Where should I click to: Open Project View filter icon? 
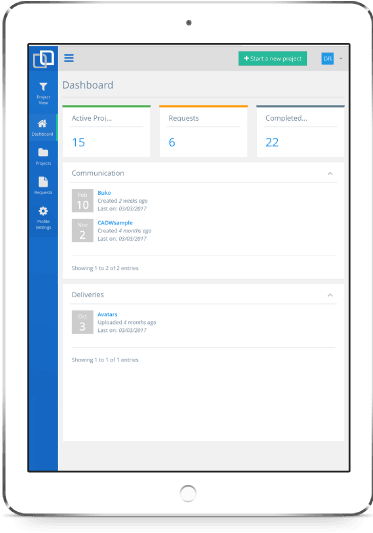(x=43, y=87)
